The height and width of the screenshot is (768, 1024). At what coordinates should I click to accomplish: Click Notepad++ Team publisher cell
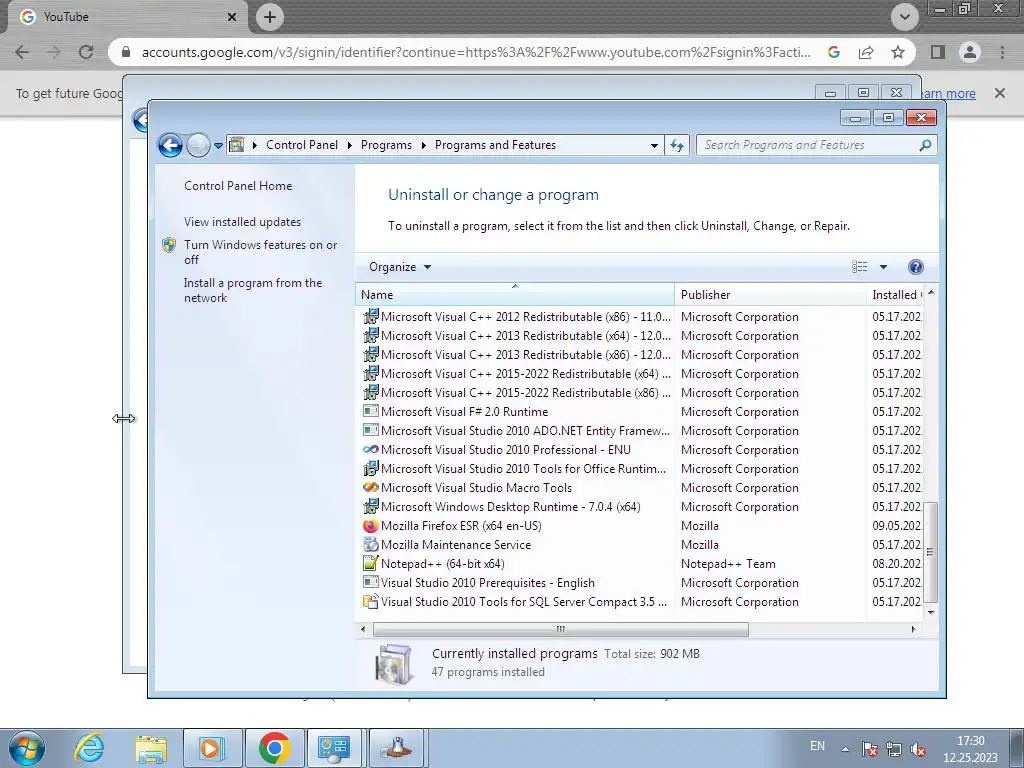(728, 564)
